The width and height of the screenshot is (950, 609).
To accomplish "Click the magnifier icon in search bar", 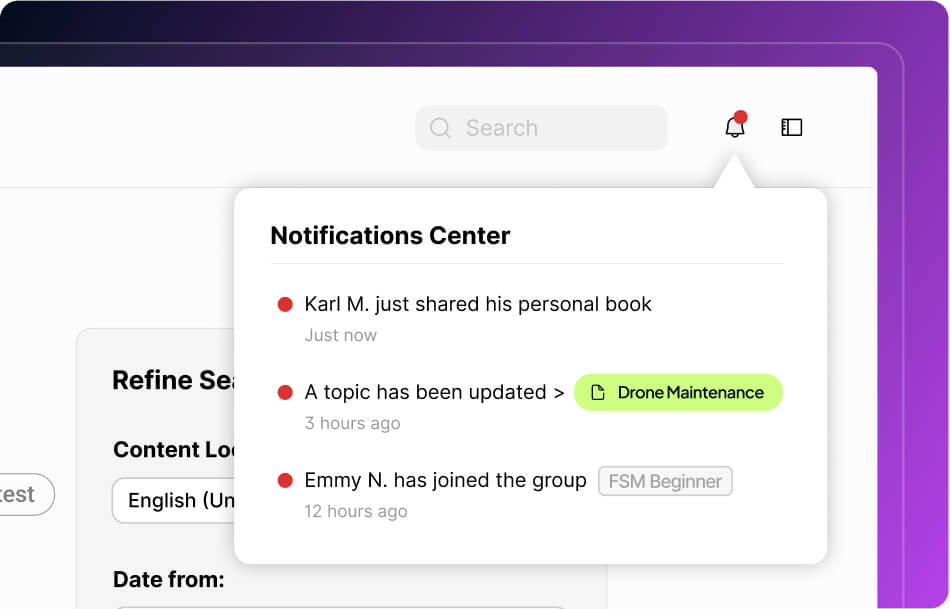I will point(440,128).
